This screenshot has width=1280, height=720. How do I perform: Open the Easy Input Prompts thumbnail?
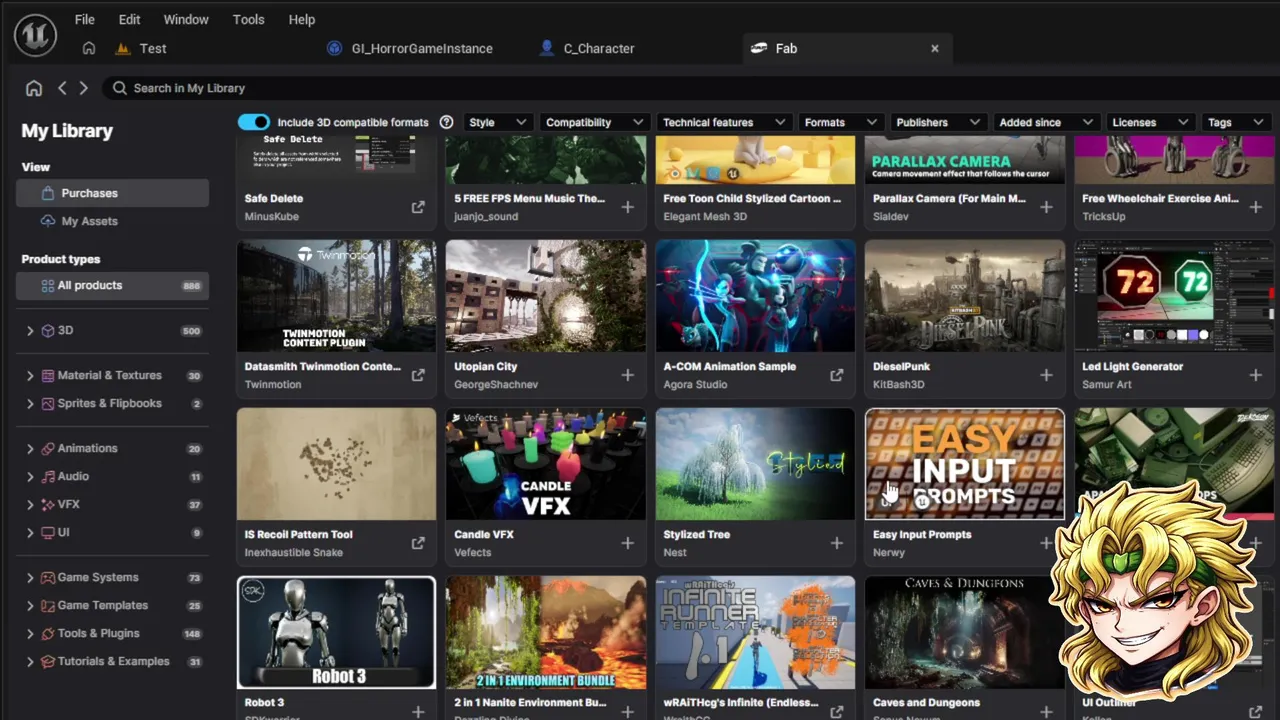click(965, 464)
